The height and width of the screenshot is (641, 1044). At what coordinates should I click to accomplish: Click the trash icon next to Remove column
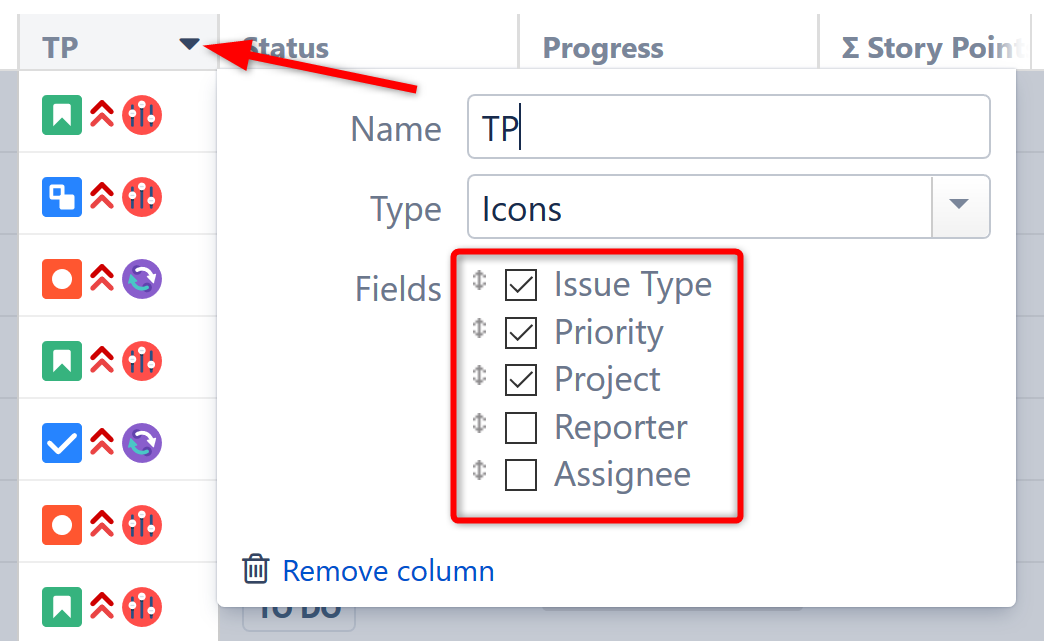[x=255, y=570]
